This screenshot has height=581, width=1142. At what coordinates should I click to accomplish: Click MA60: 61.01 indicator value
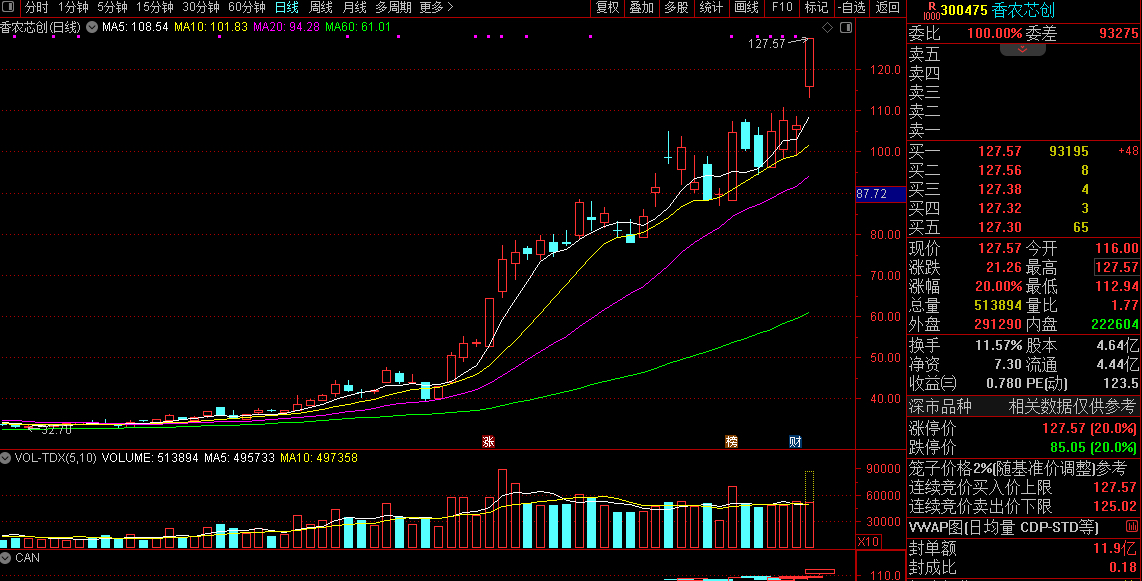click(x=358, y=27)
